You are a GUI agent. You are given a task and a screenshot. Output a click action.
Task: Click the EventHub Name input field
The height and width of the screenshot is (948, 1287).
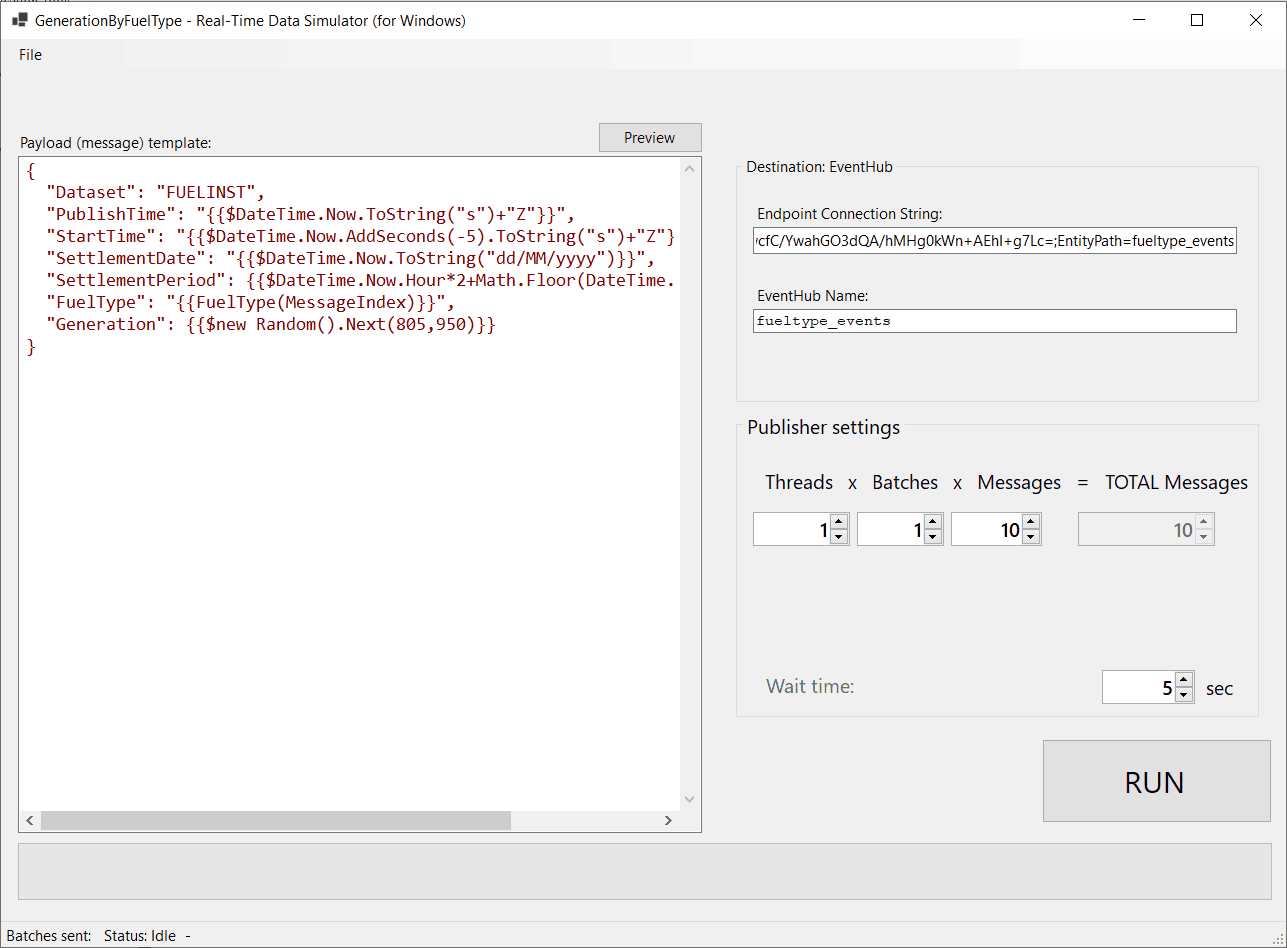[995, 321]
